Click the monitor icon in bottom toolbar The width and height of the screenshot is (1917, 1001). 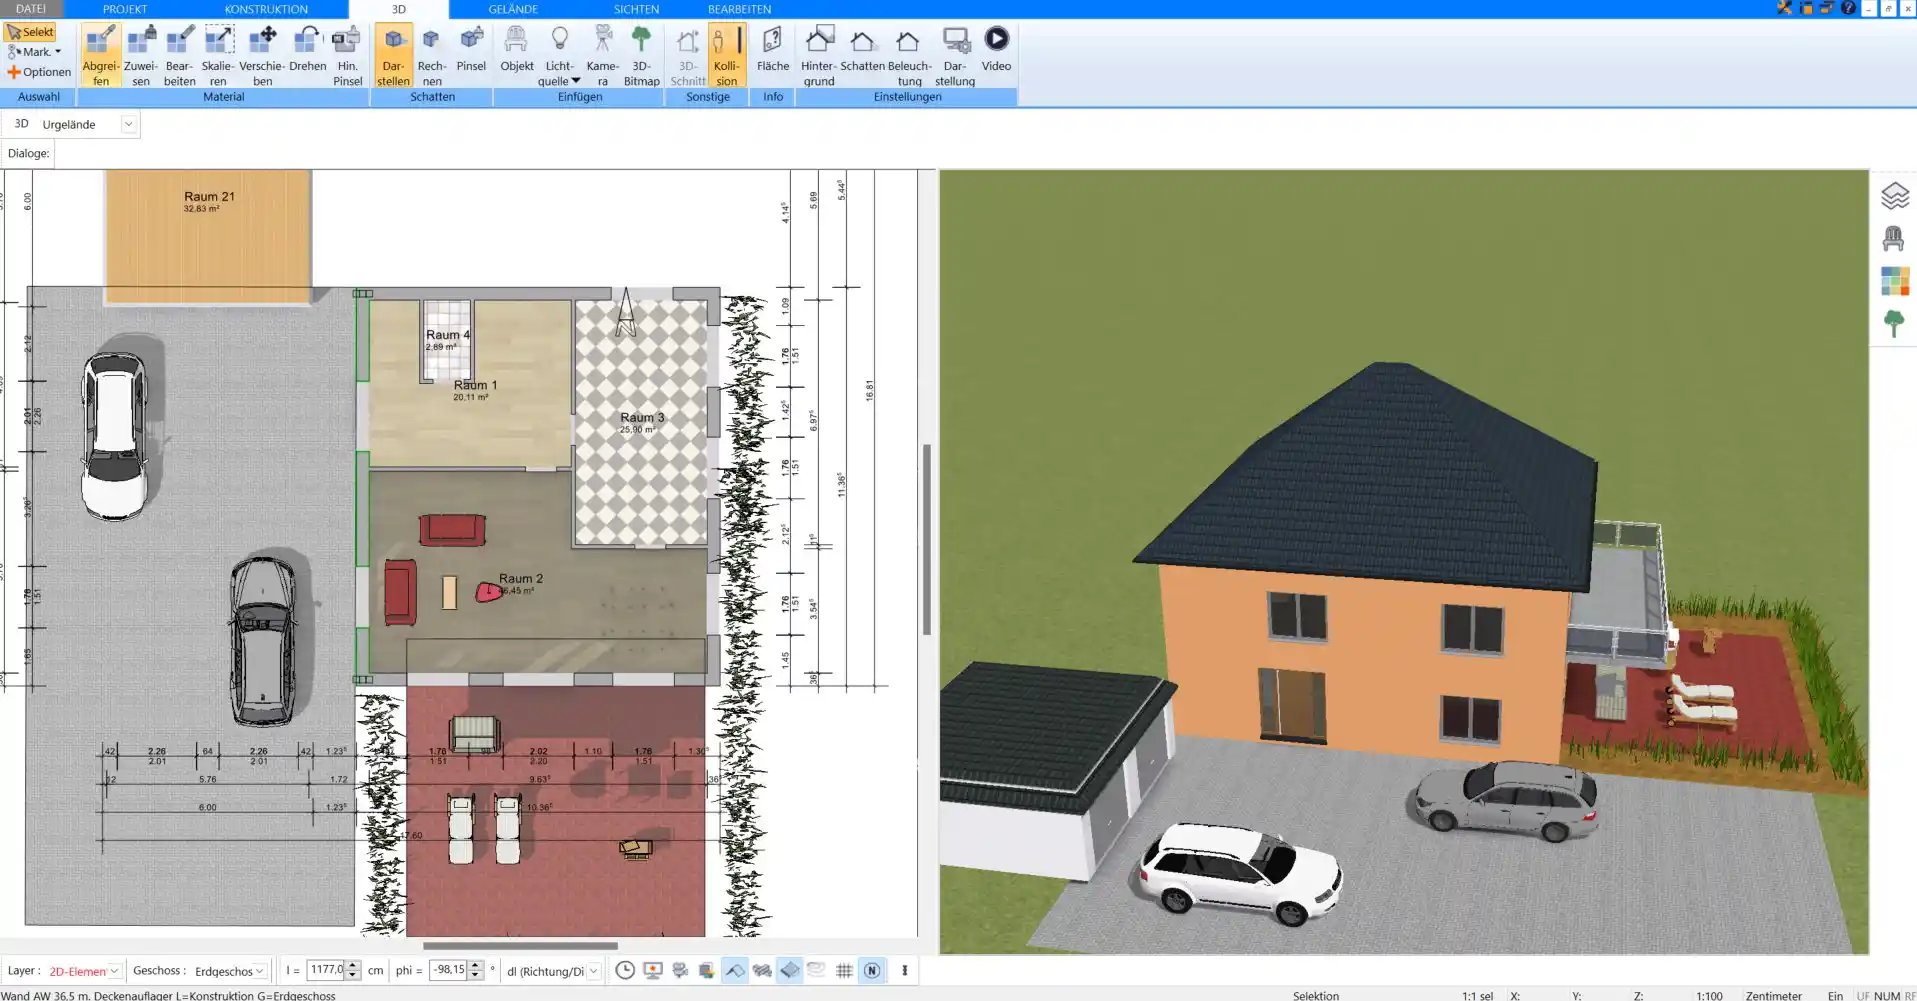653,970
